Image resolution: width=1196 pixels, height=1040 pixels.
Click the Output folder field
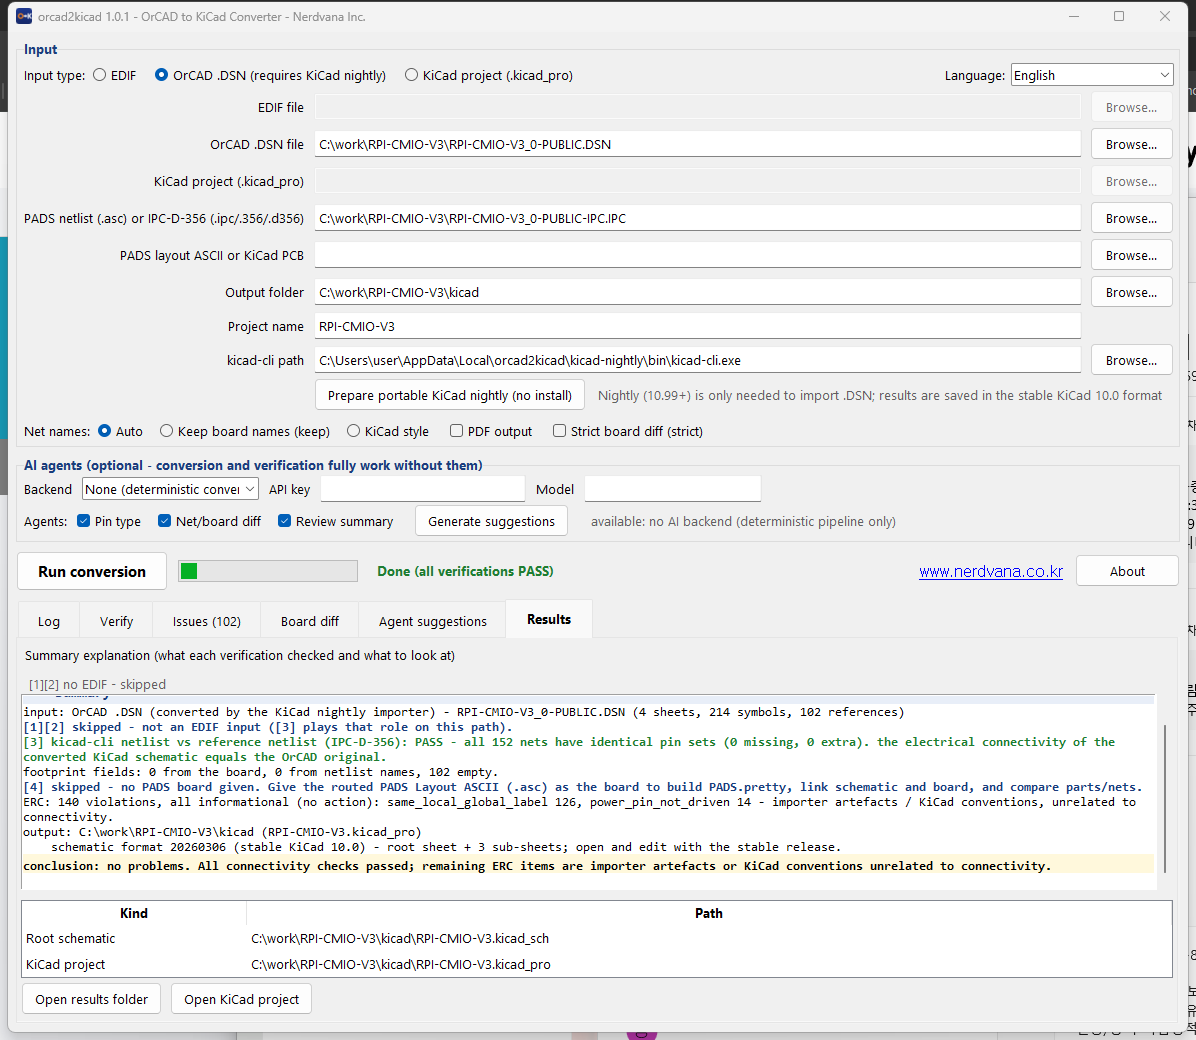(x=697, y=292)
